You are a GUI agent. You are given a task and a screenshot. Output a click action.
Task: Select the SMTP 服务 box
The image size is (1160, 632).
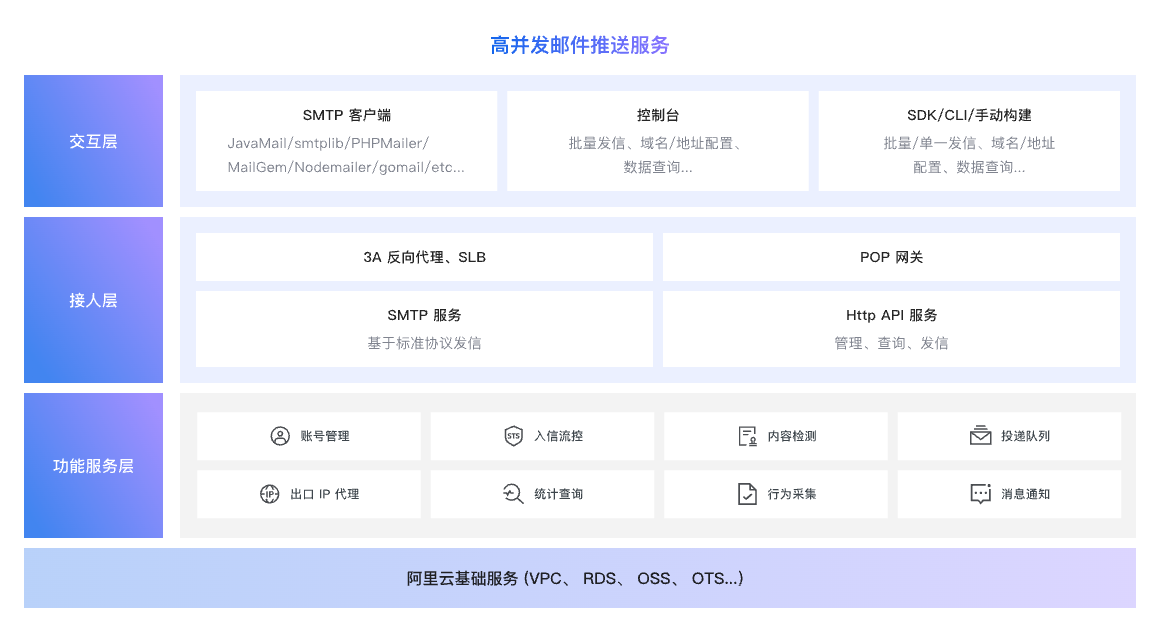(424, 329)
